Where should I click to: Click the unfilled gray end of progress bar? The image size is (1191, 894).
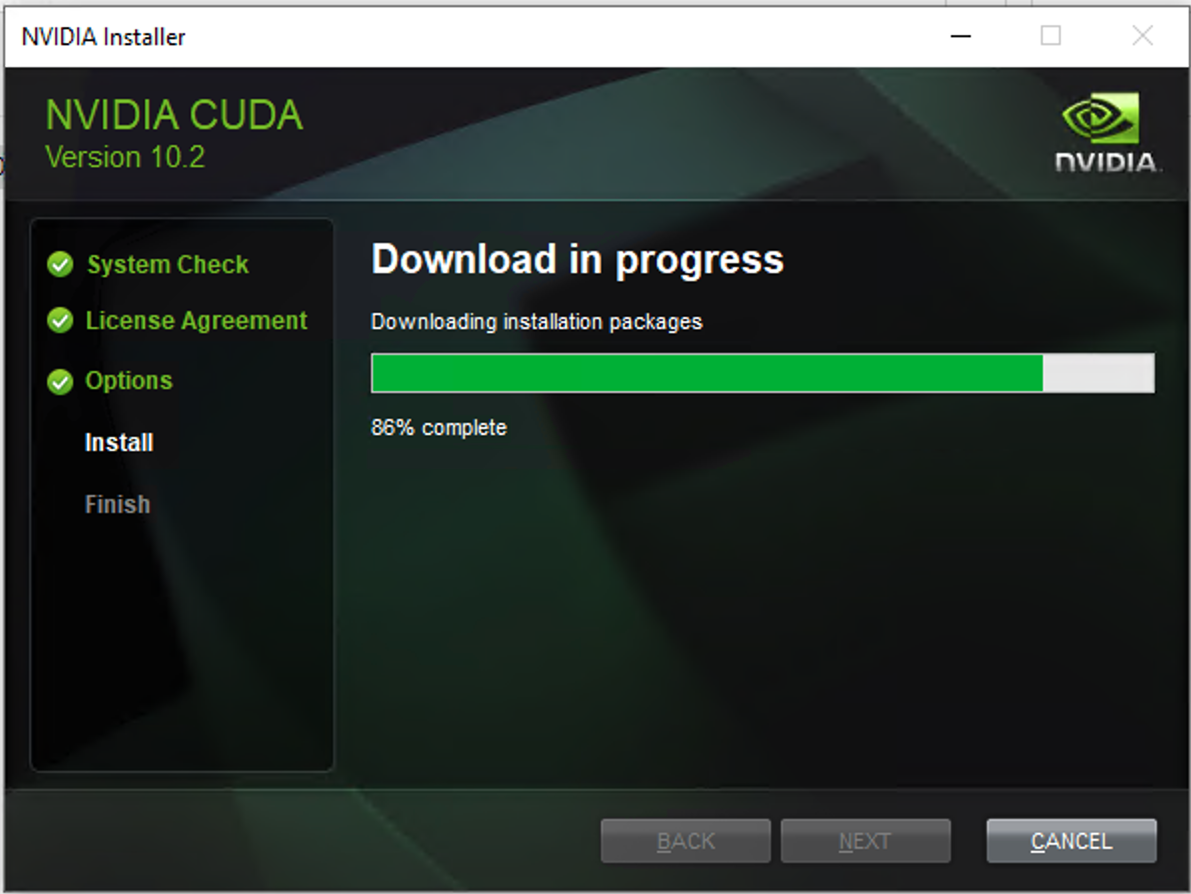point(1098,373)
